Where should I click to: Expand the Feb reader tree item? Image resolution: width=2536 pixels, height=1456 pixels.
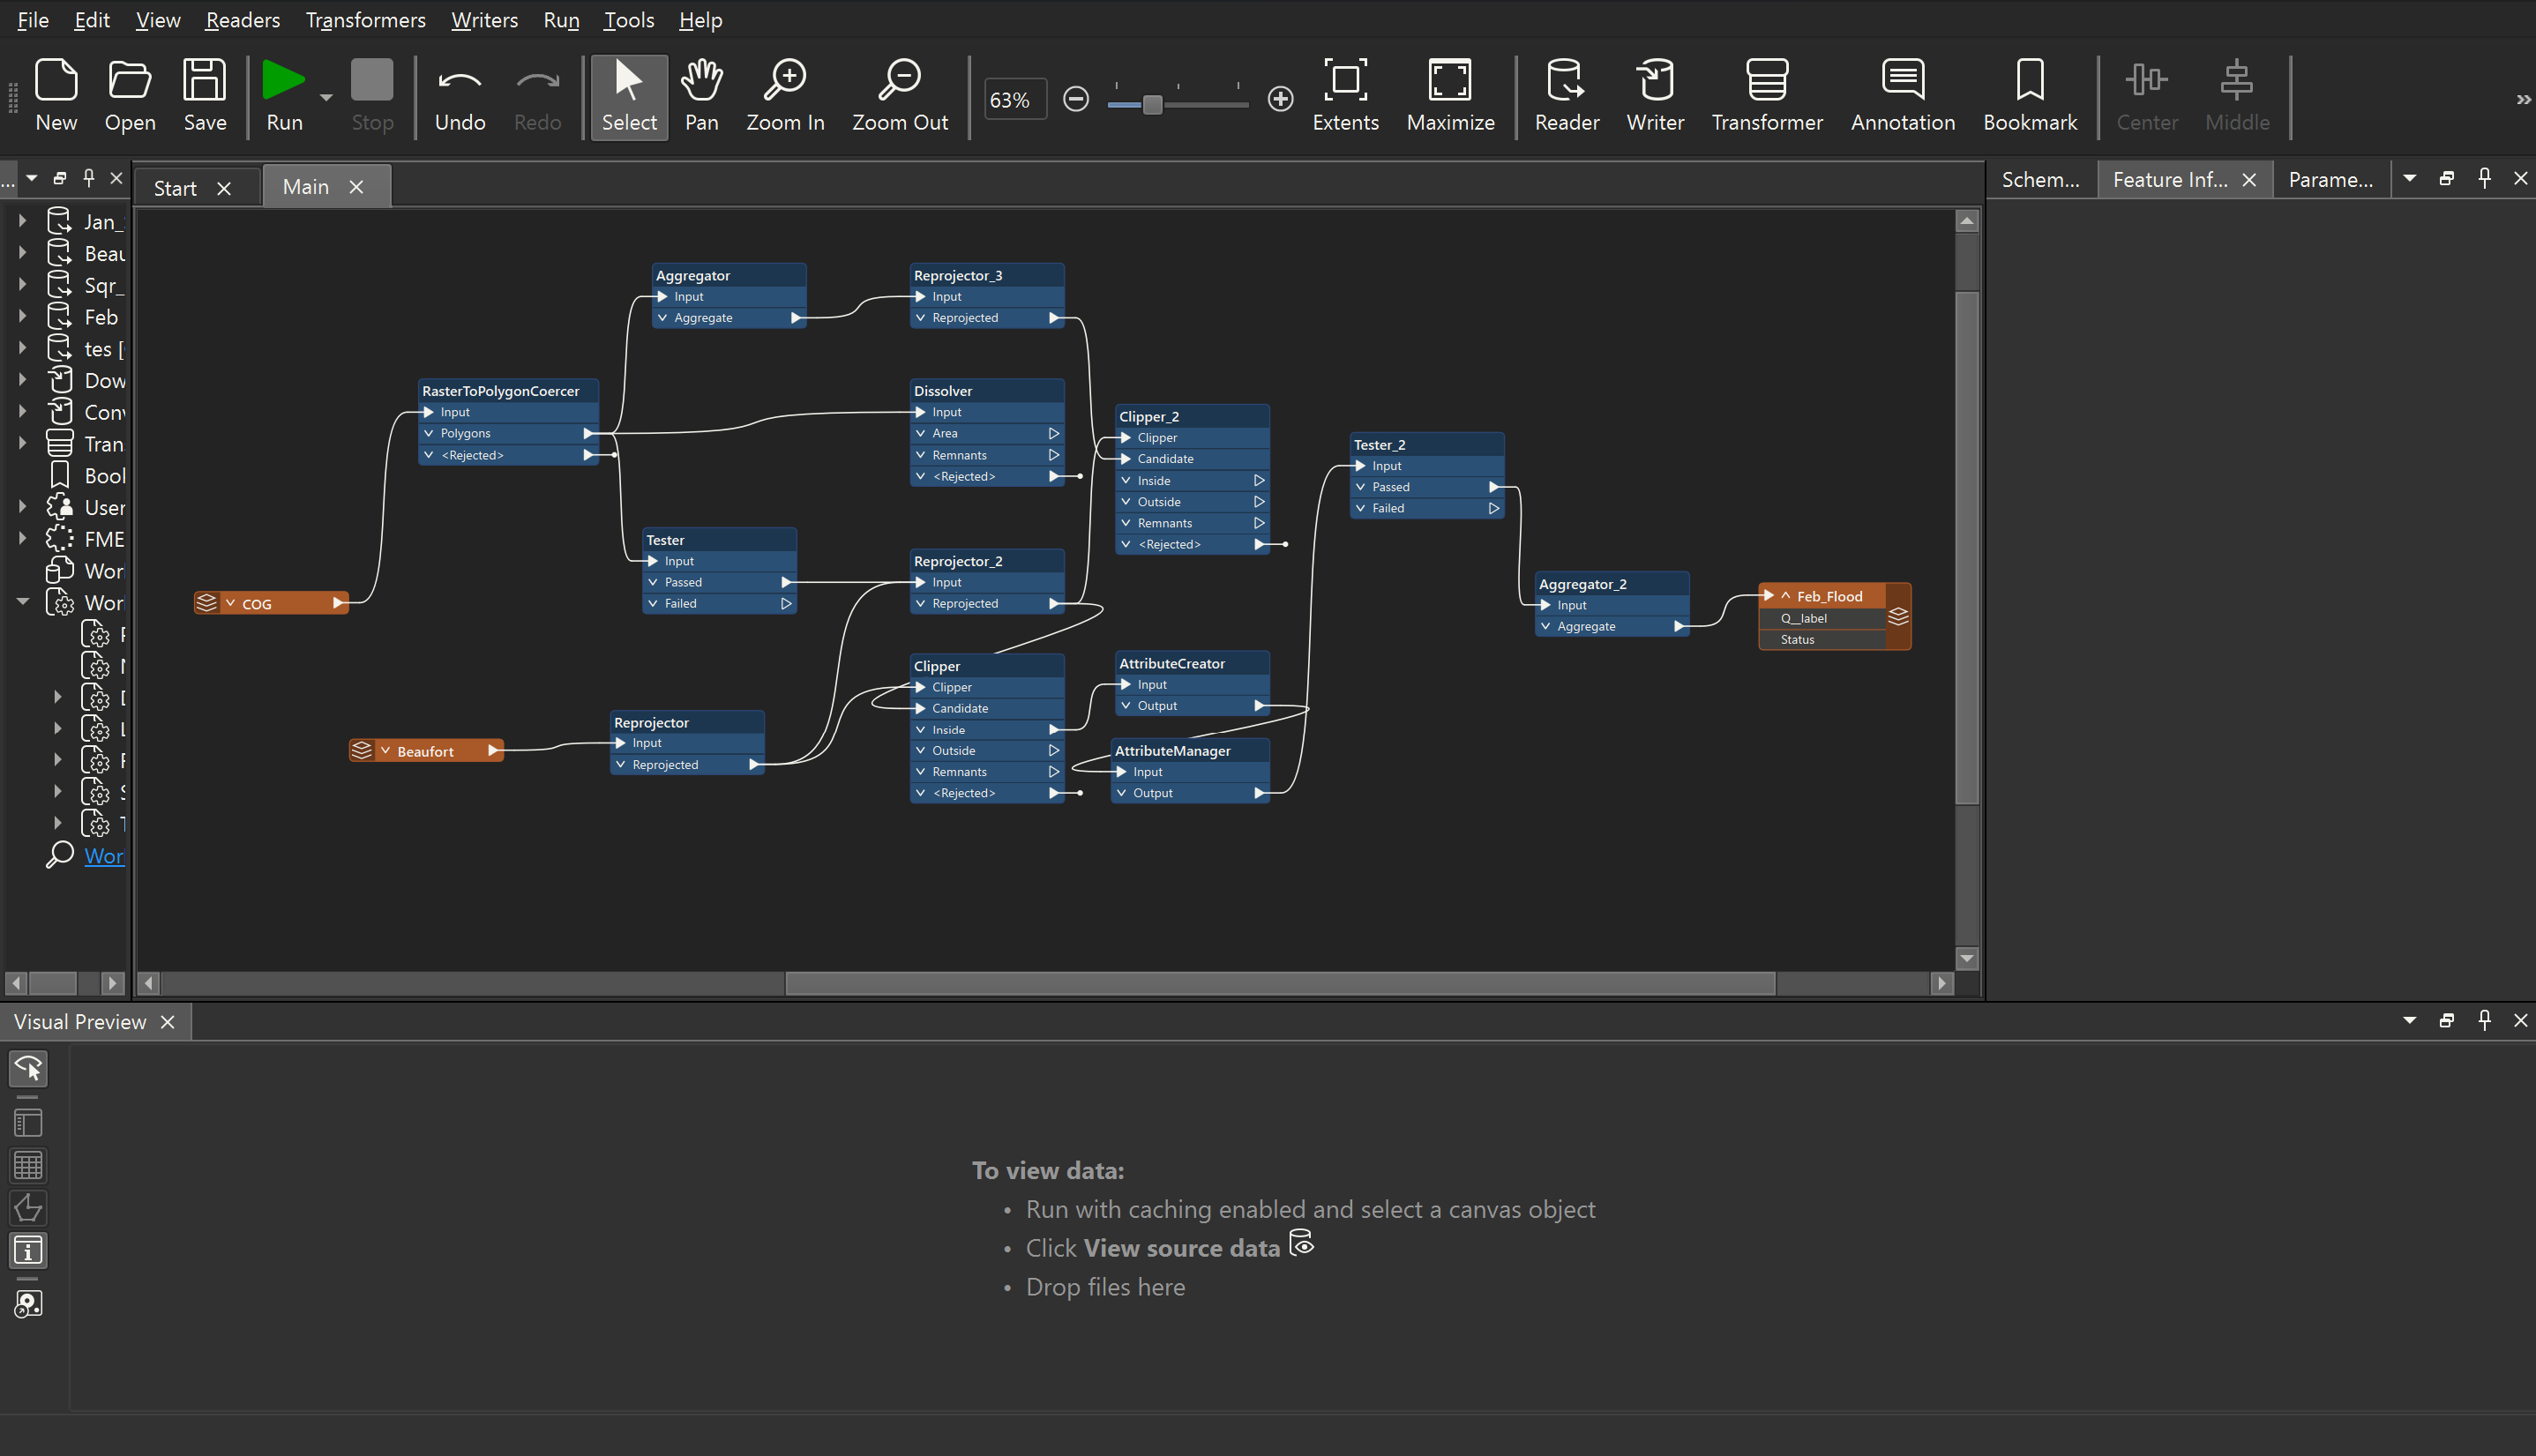pos(22,317)
